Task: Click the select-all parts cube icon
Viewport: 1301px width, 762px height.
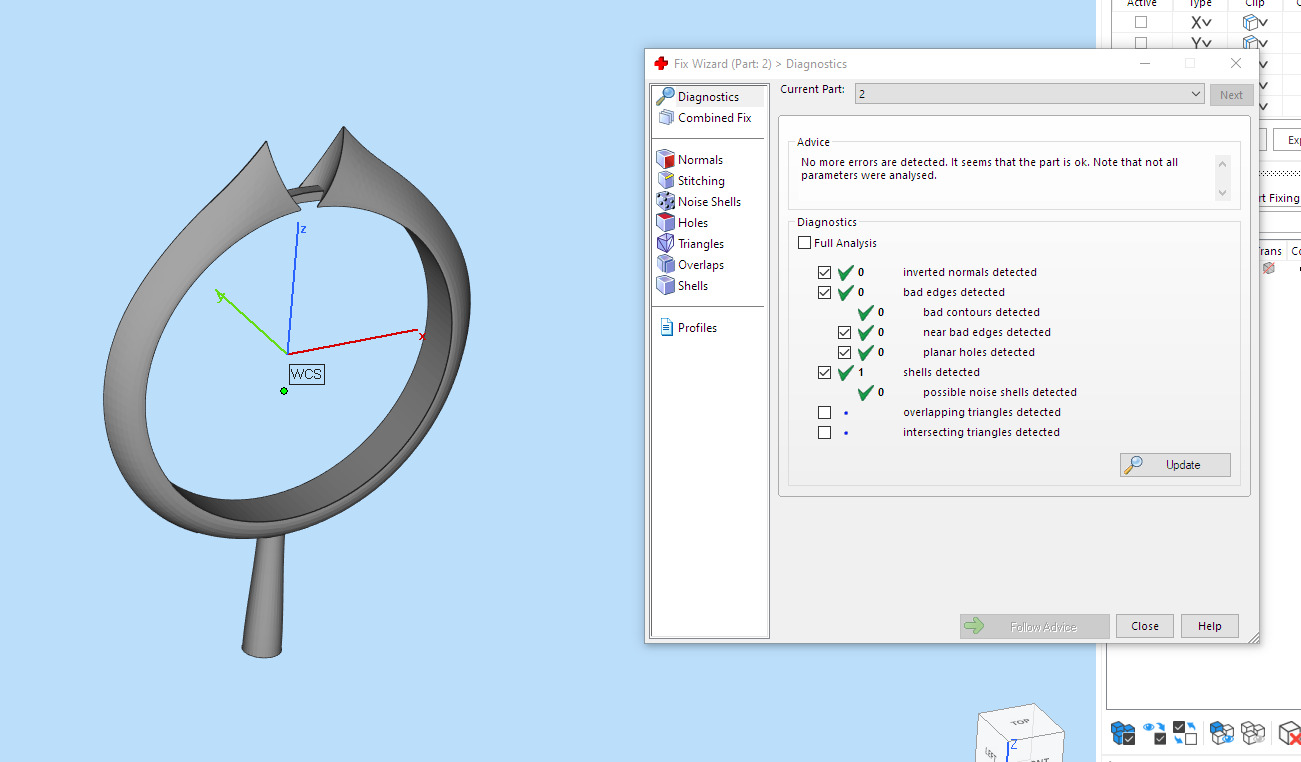Action: coord(1123,733)
